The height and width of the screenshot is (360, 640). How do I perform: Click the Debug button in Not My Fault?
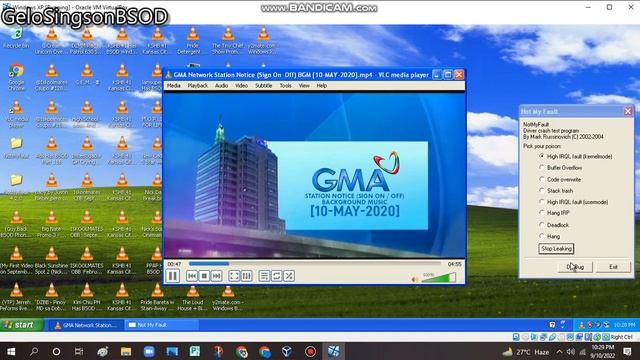pos(575,267)
